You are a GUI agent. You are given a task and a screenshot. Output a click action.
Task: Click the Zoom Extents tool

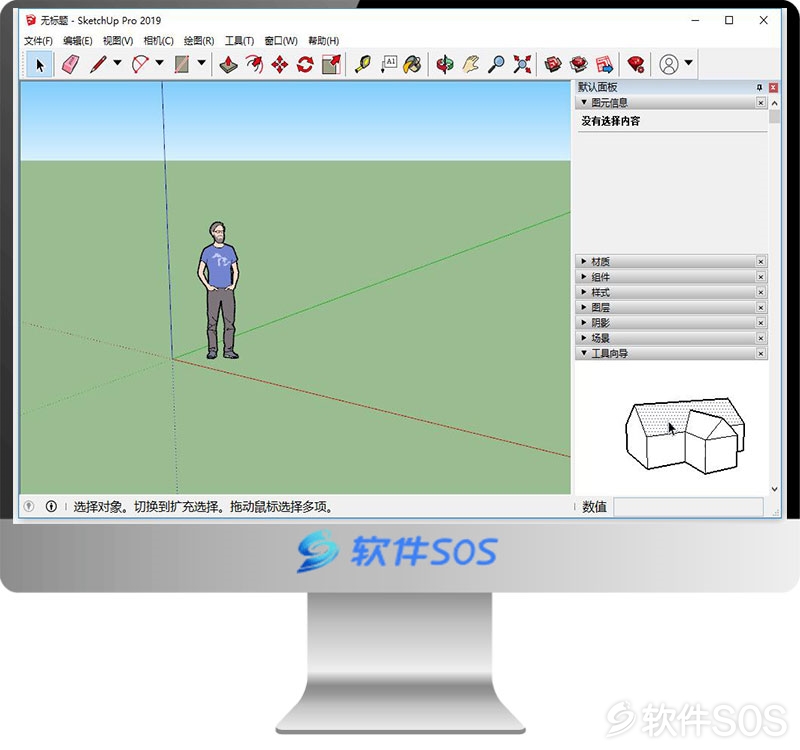point(522,65)
